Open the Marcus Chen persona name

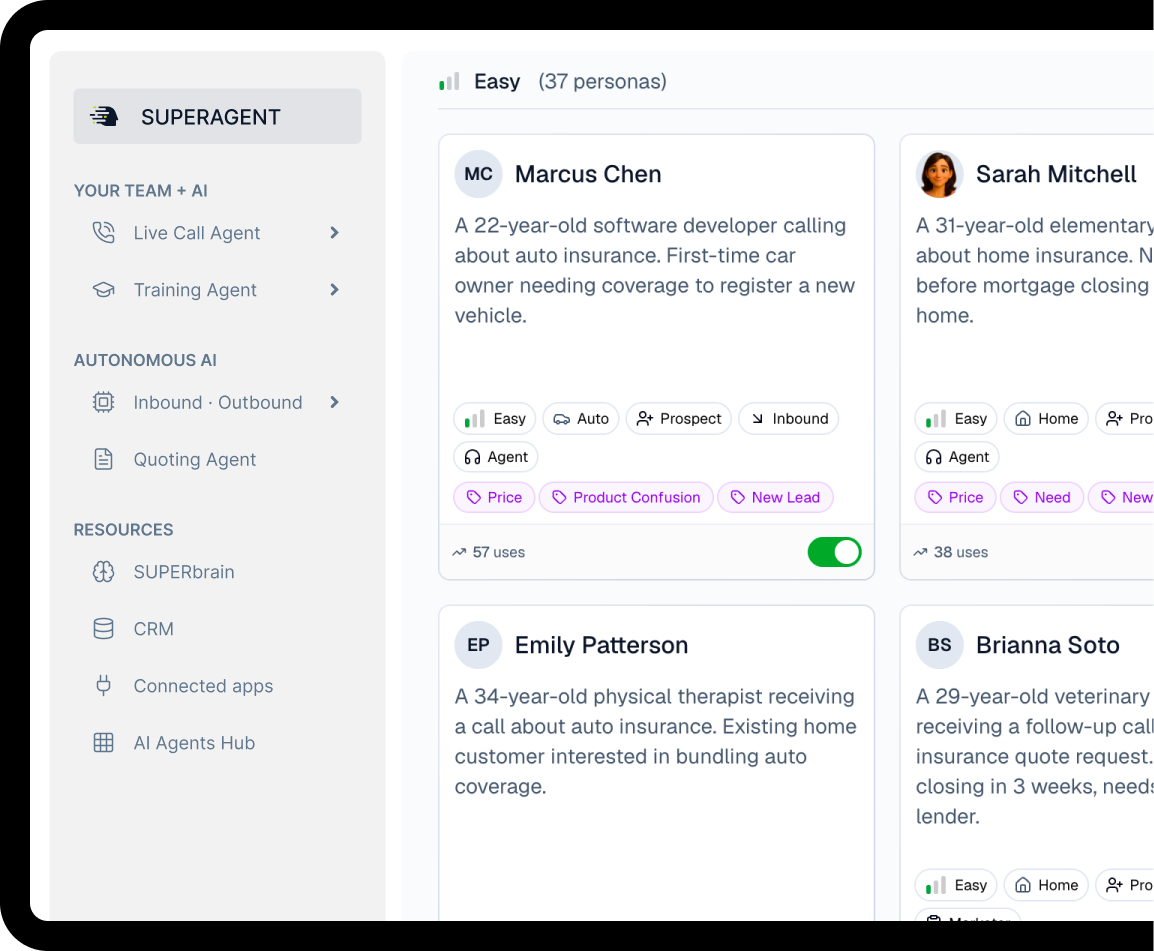[588, 174]
